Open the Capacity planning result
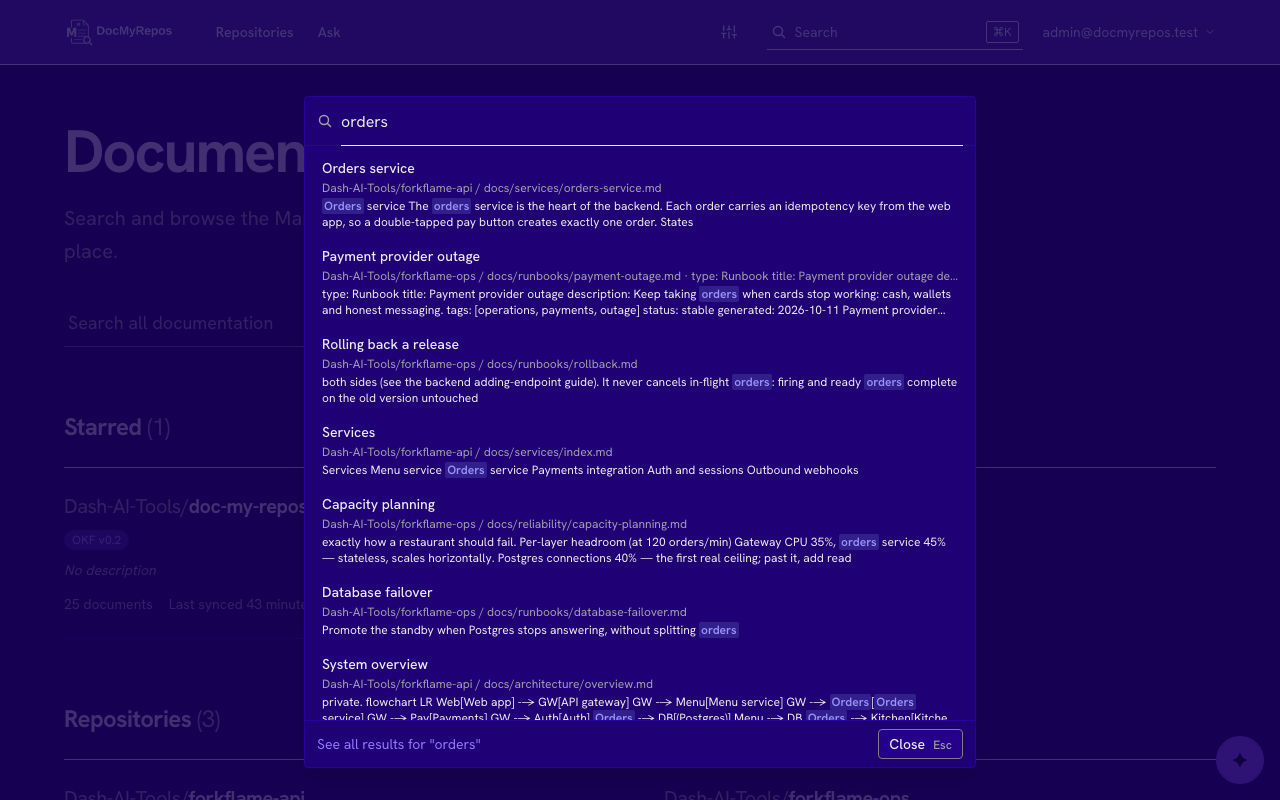 [x=640, y=531]
